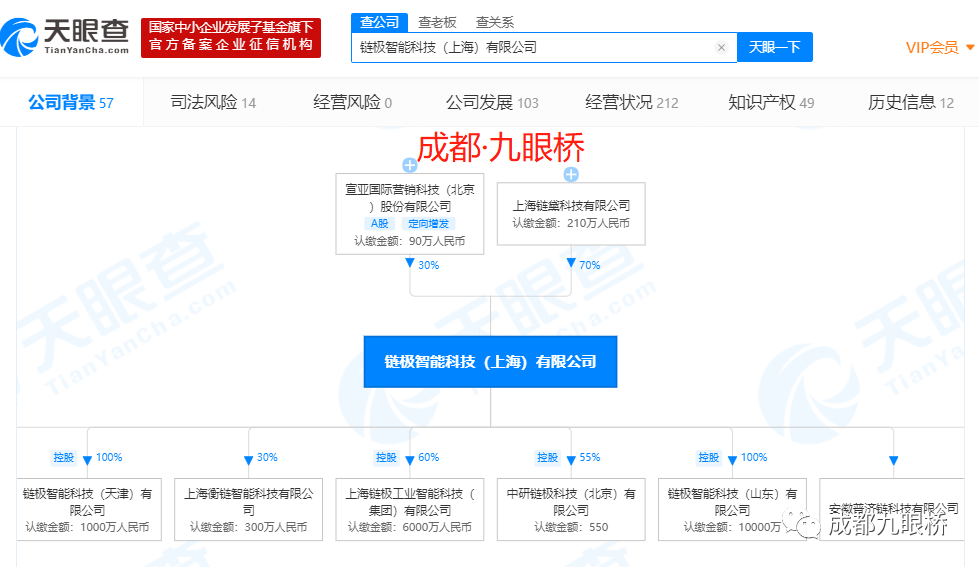Clear the search field with X icon
The image size is (979, 567).
click(721, 47)
